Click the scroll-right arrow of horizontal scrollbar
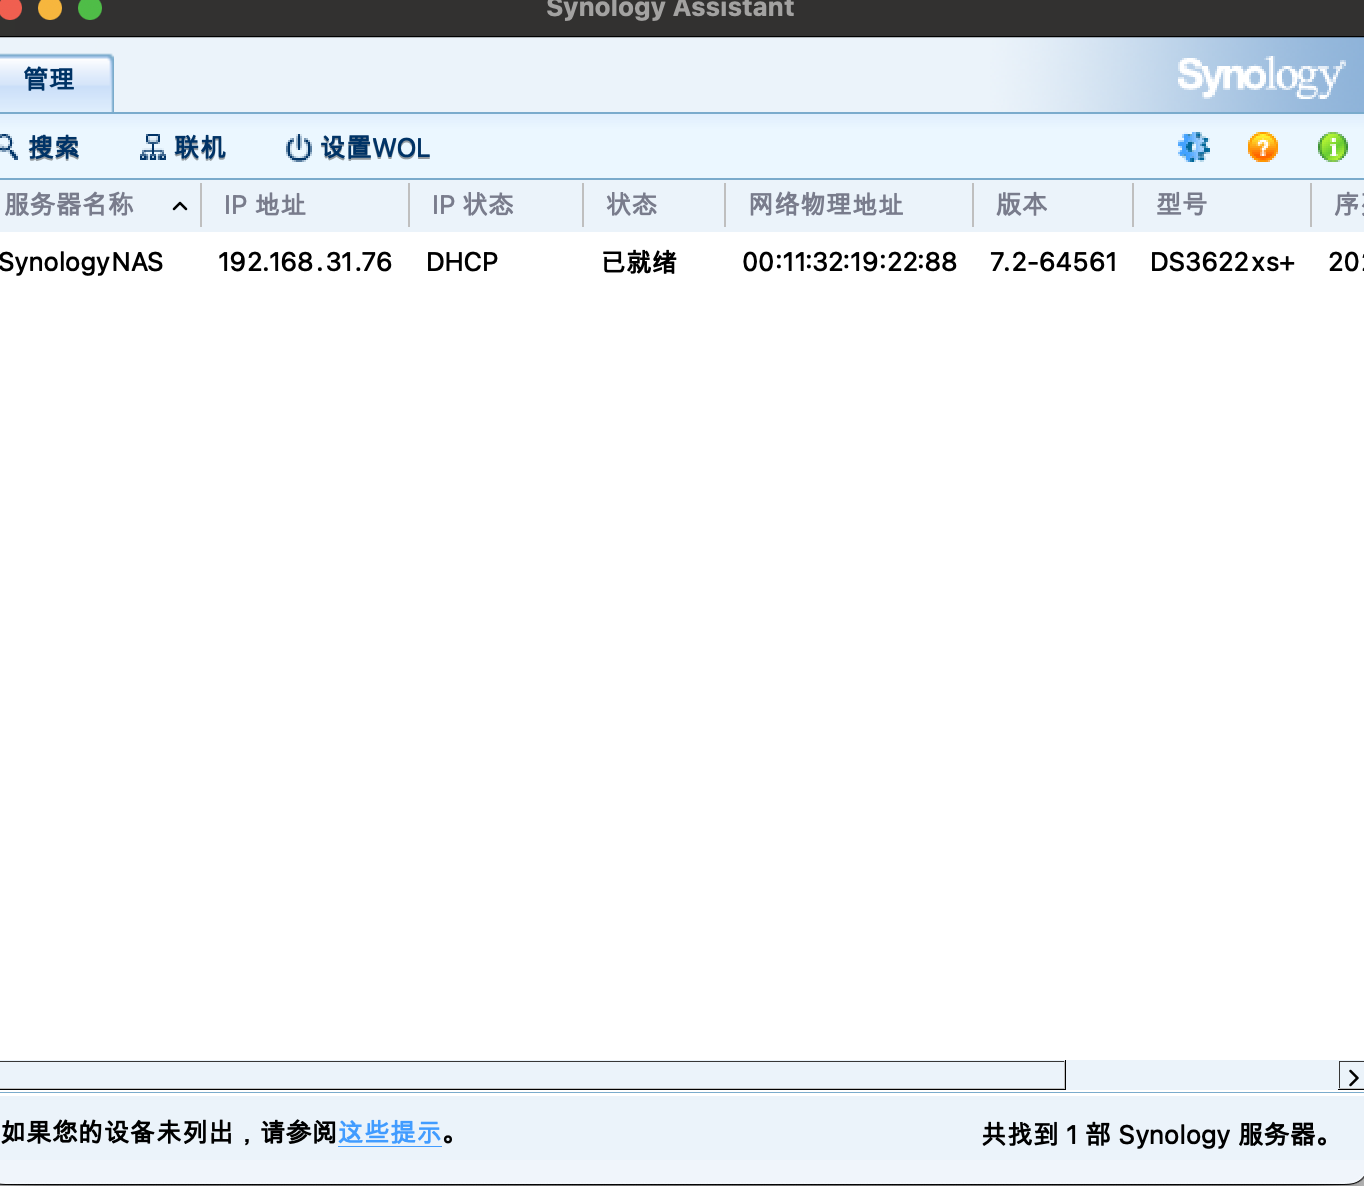 point(1352,1076)
